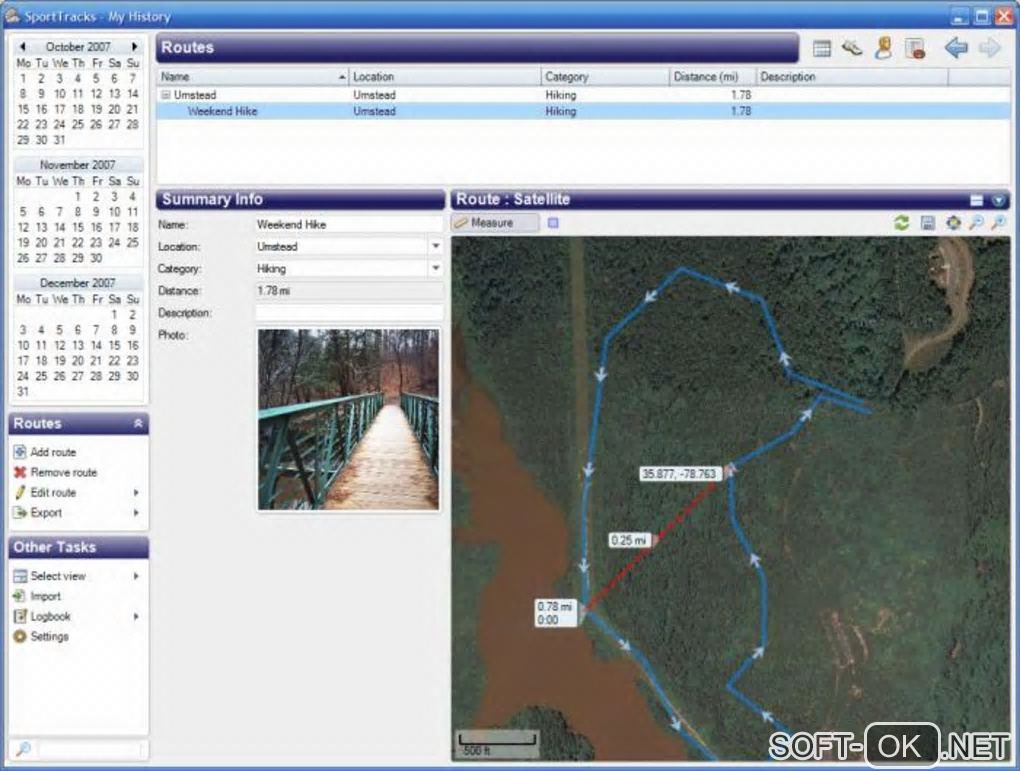Open the calendar table view icon

coord(822,48)
